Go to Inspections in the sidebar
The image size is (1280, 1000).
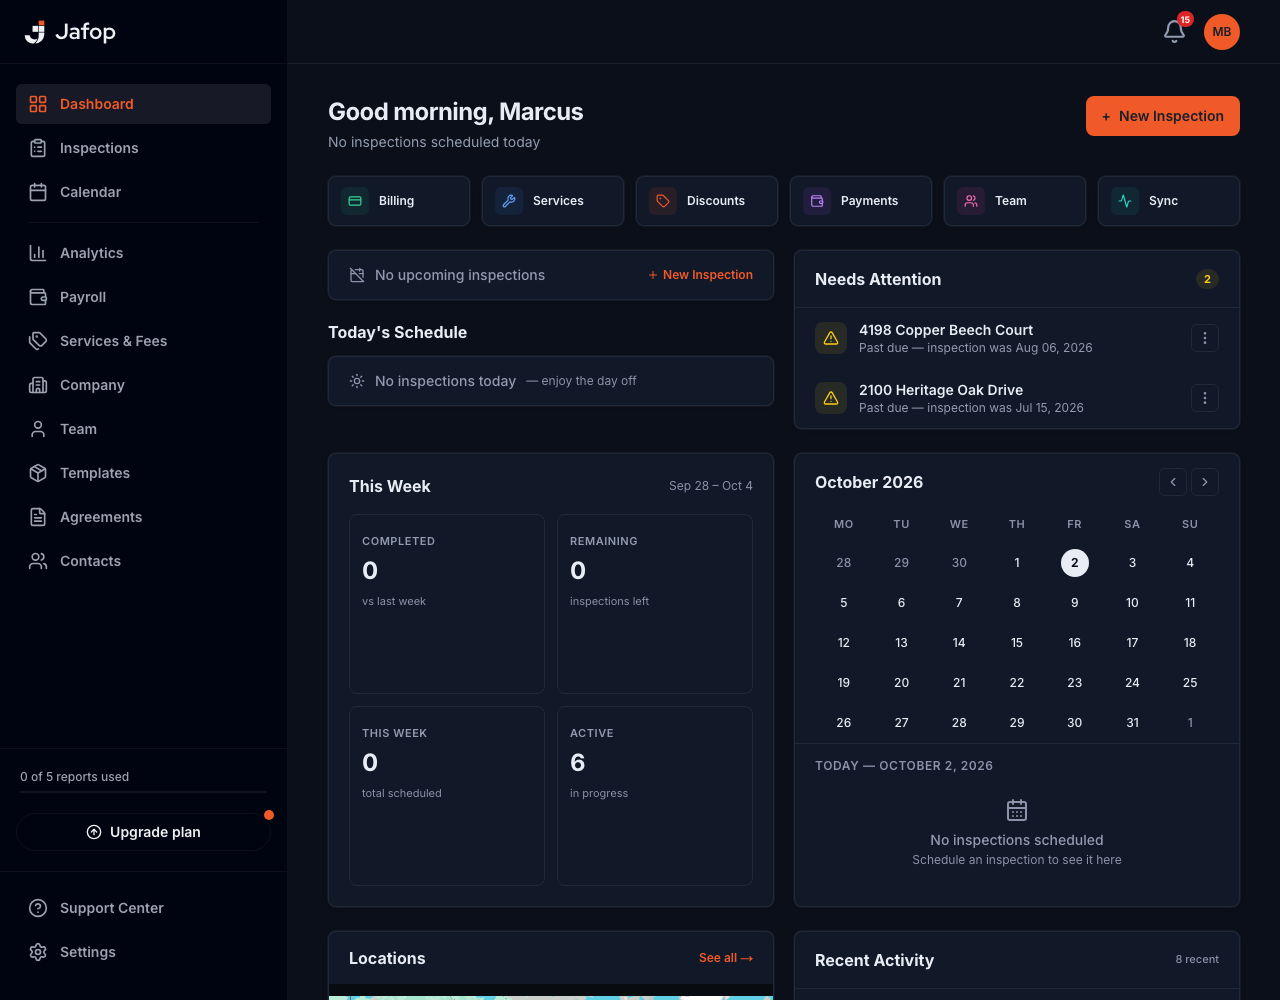point(143,148)
